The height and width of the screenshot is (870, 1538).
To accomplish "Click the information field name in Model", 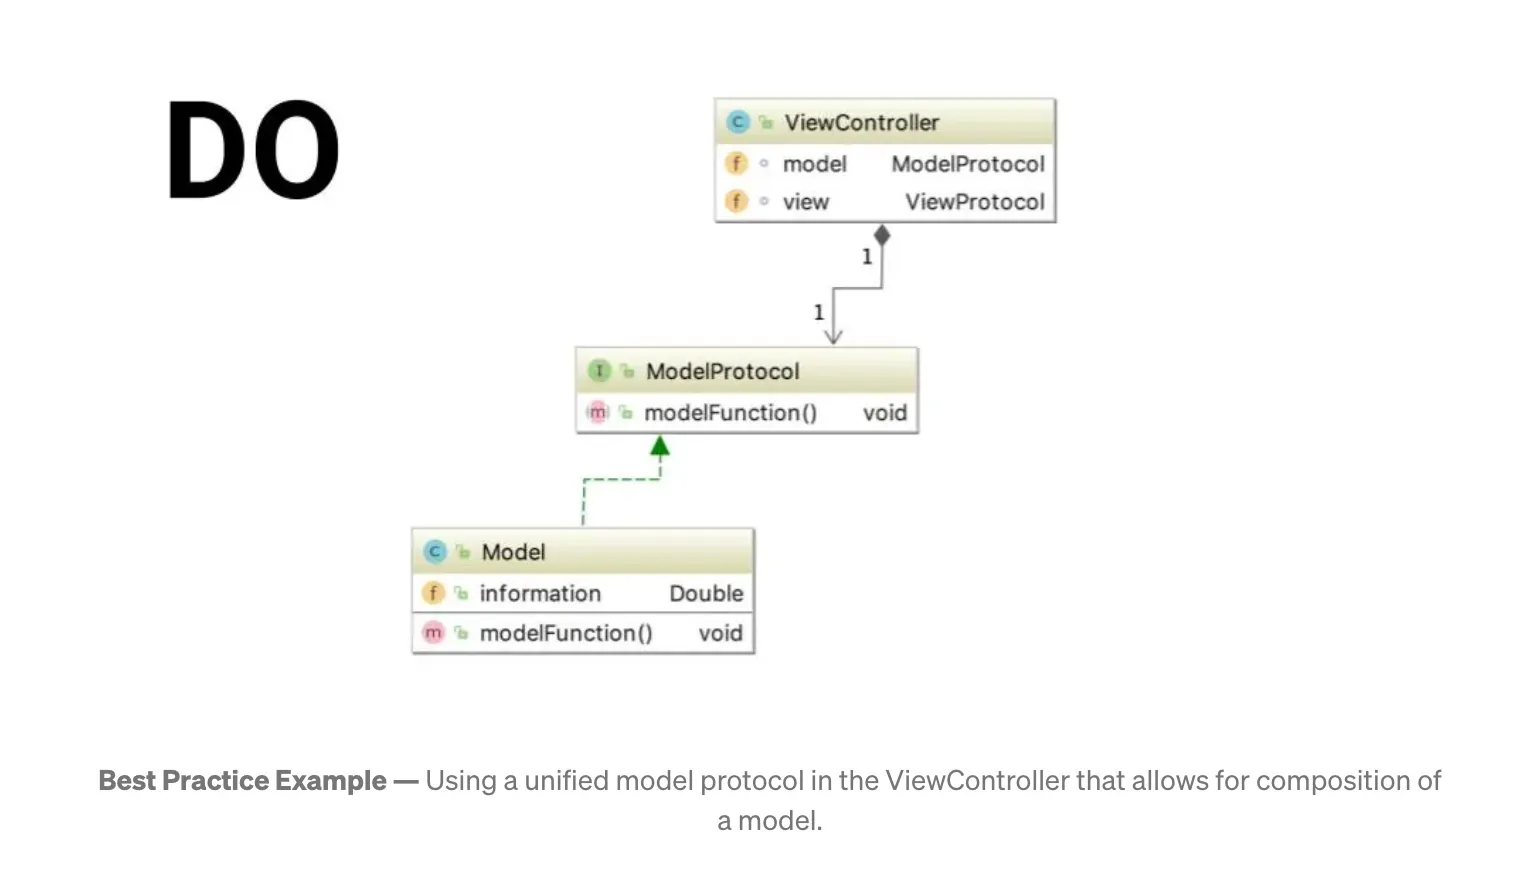I will (x=540, y=594).
